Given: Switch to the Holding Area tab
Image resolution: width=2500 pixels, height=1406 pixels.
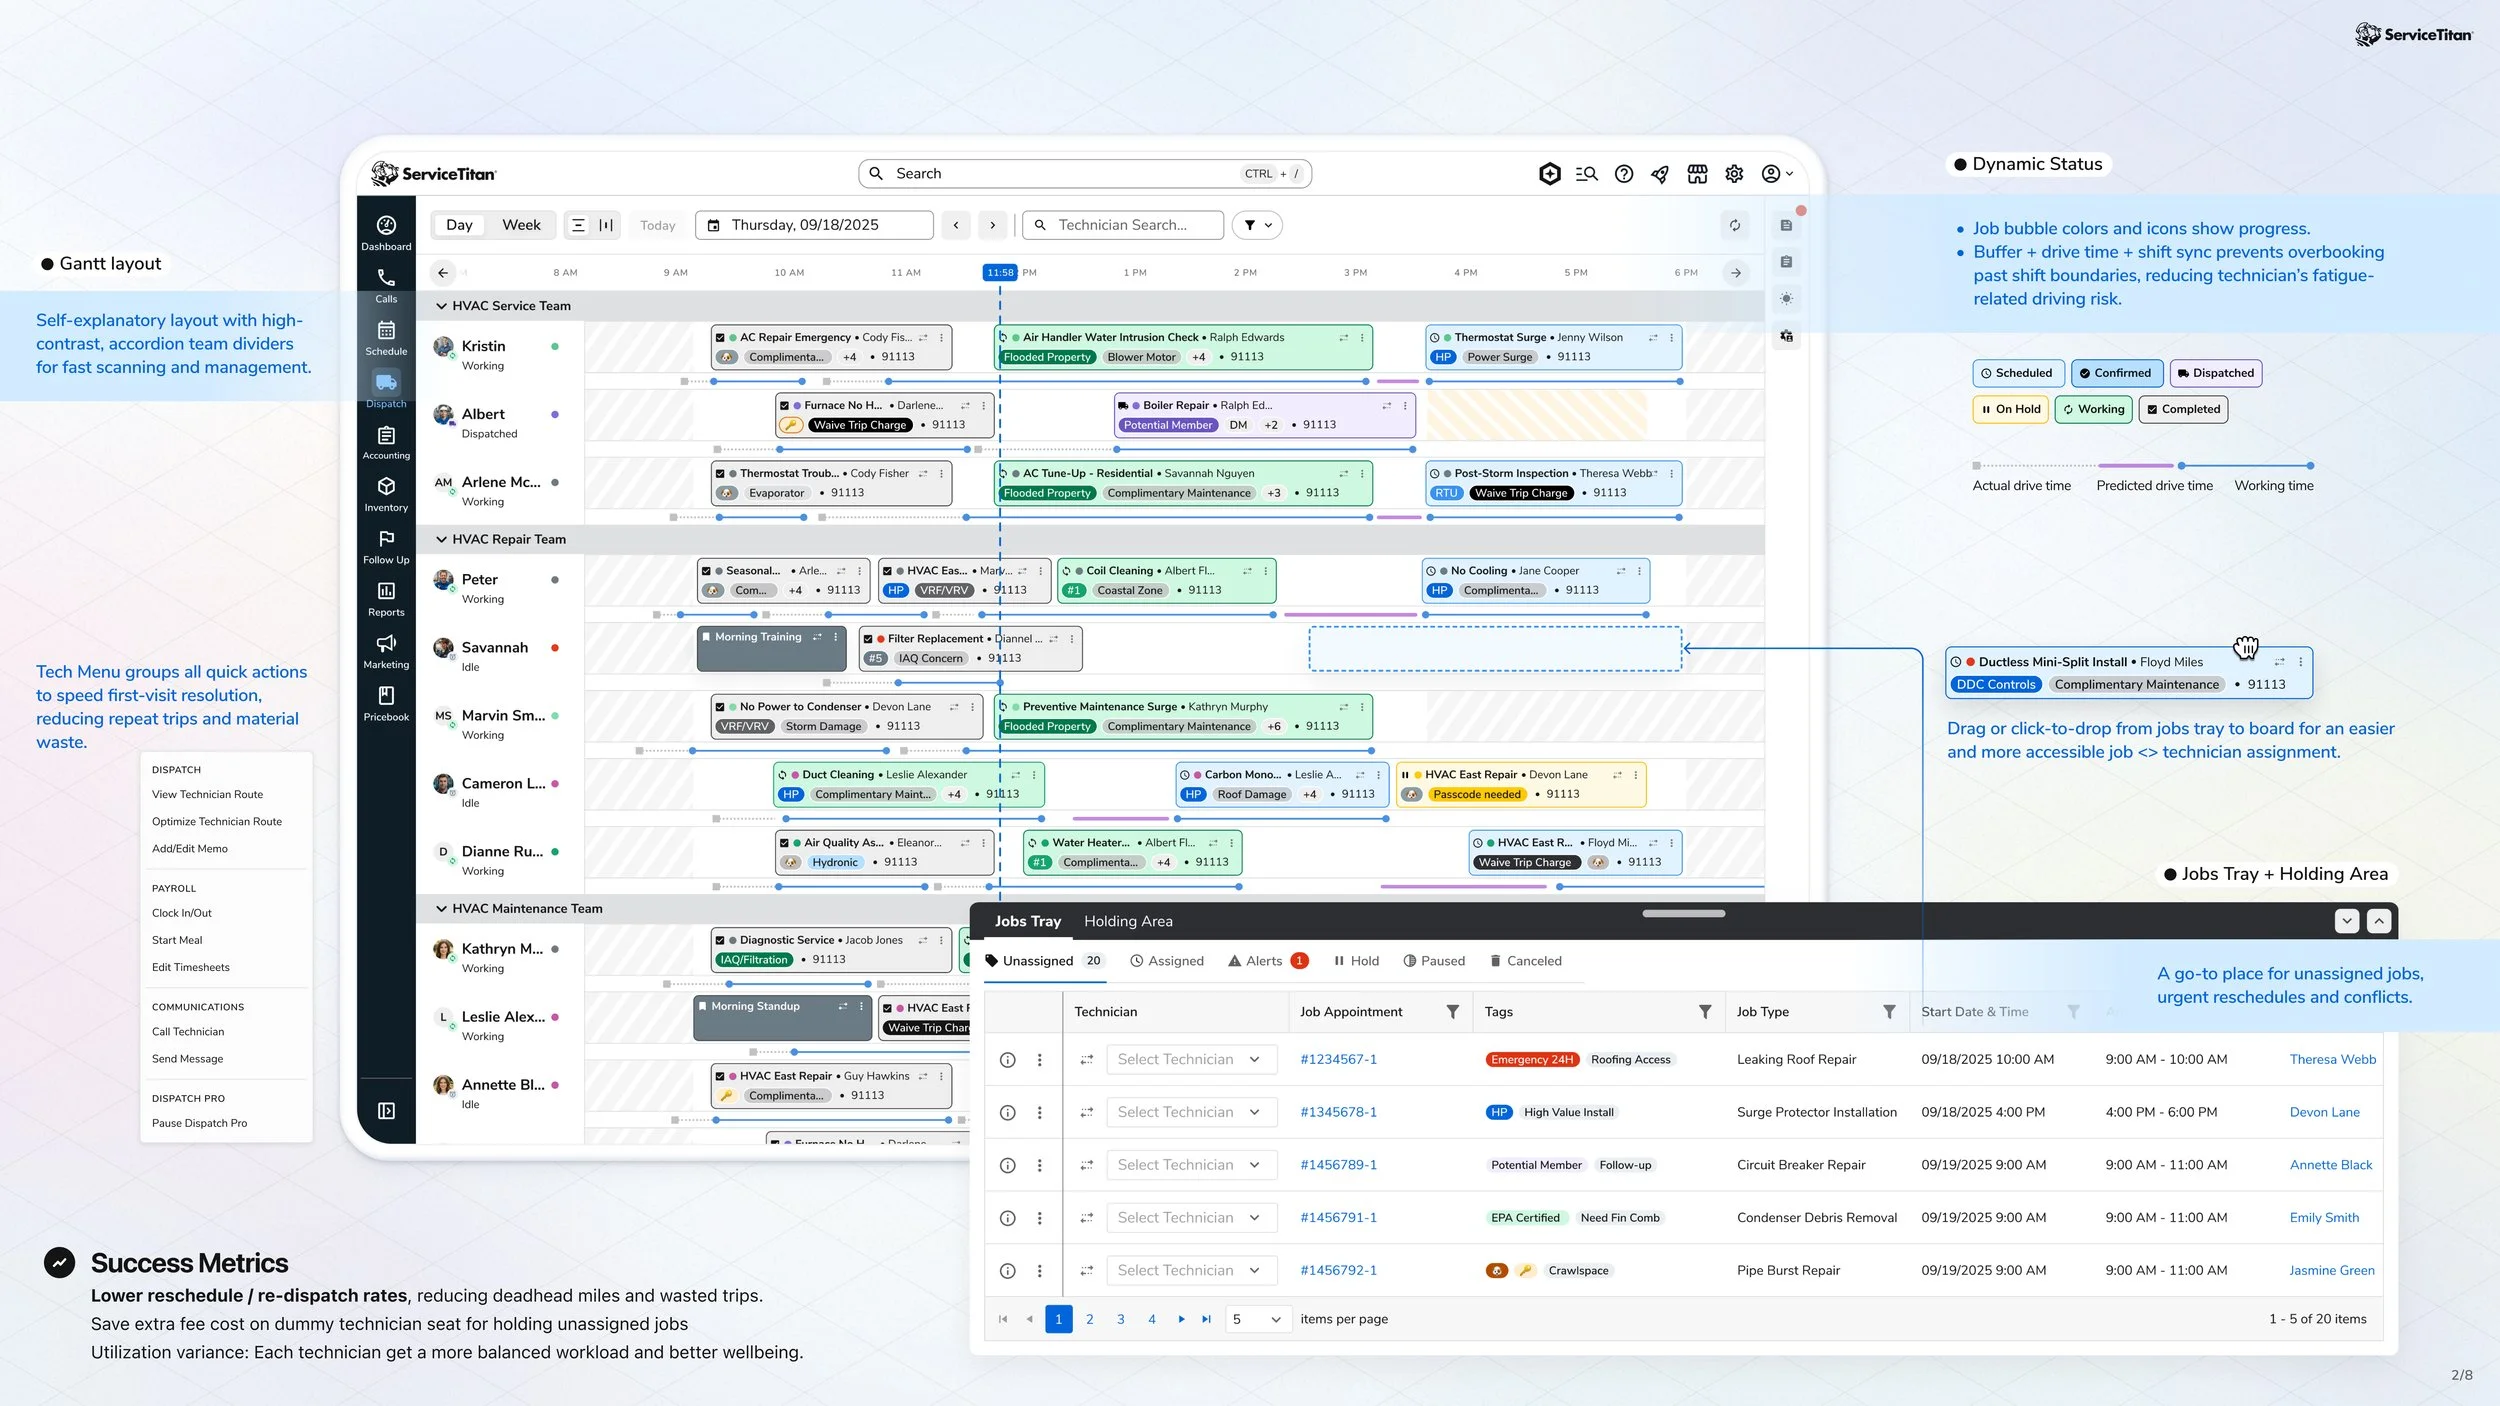Looking at the screenshot, I should point(1128,922).
